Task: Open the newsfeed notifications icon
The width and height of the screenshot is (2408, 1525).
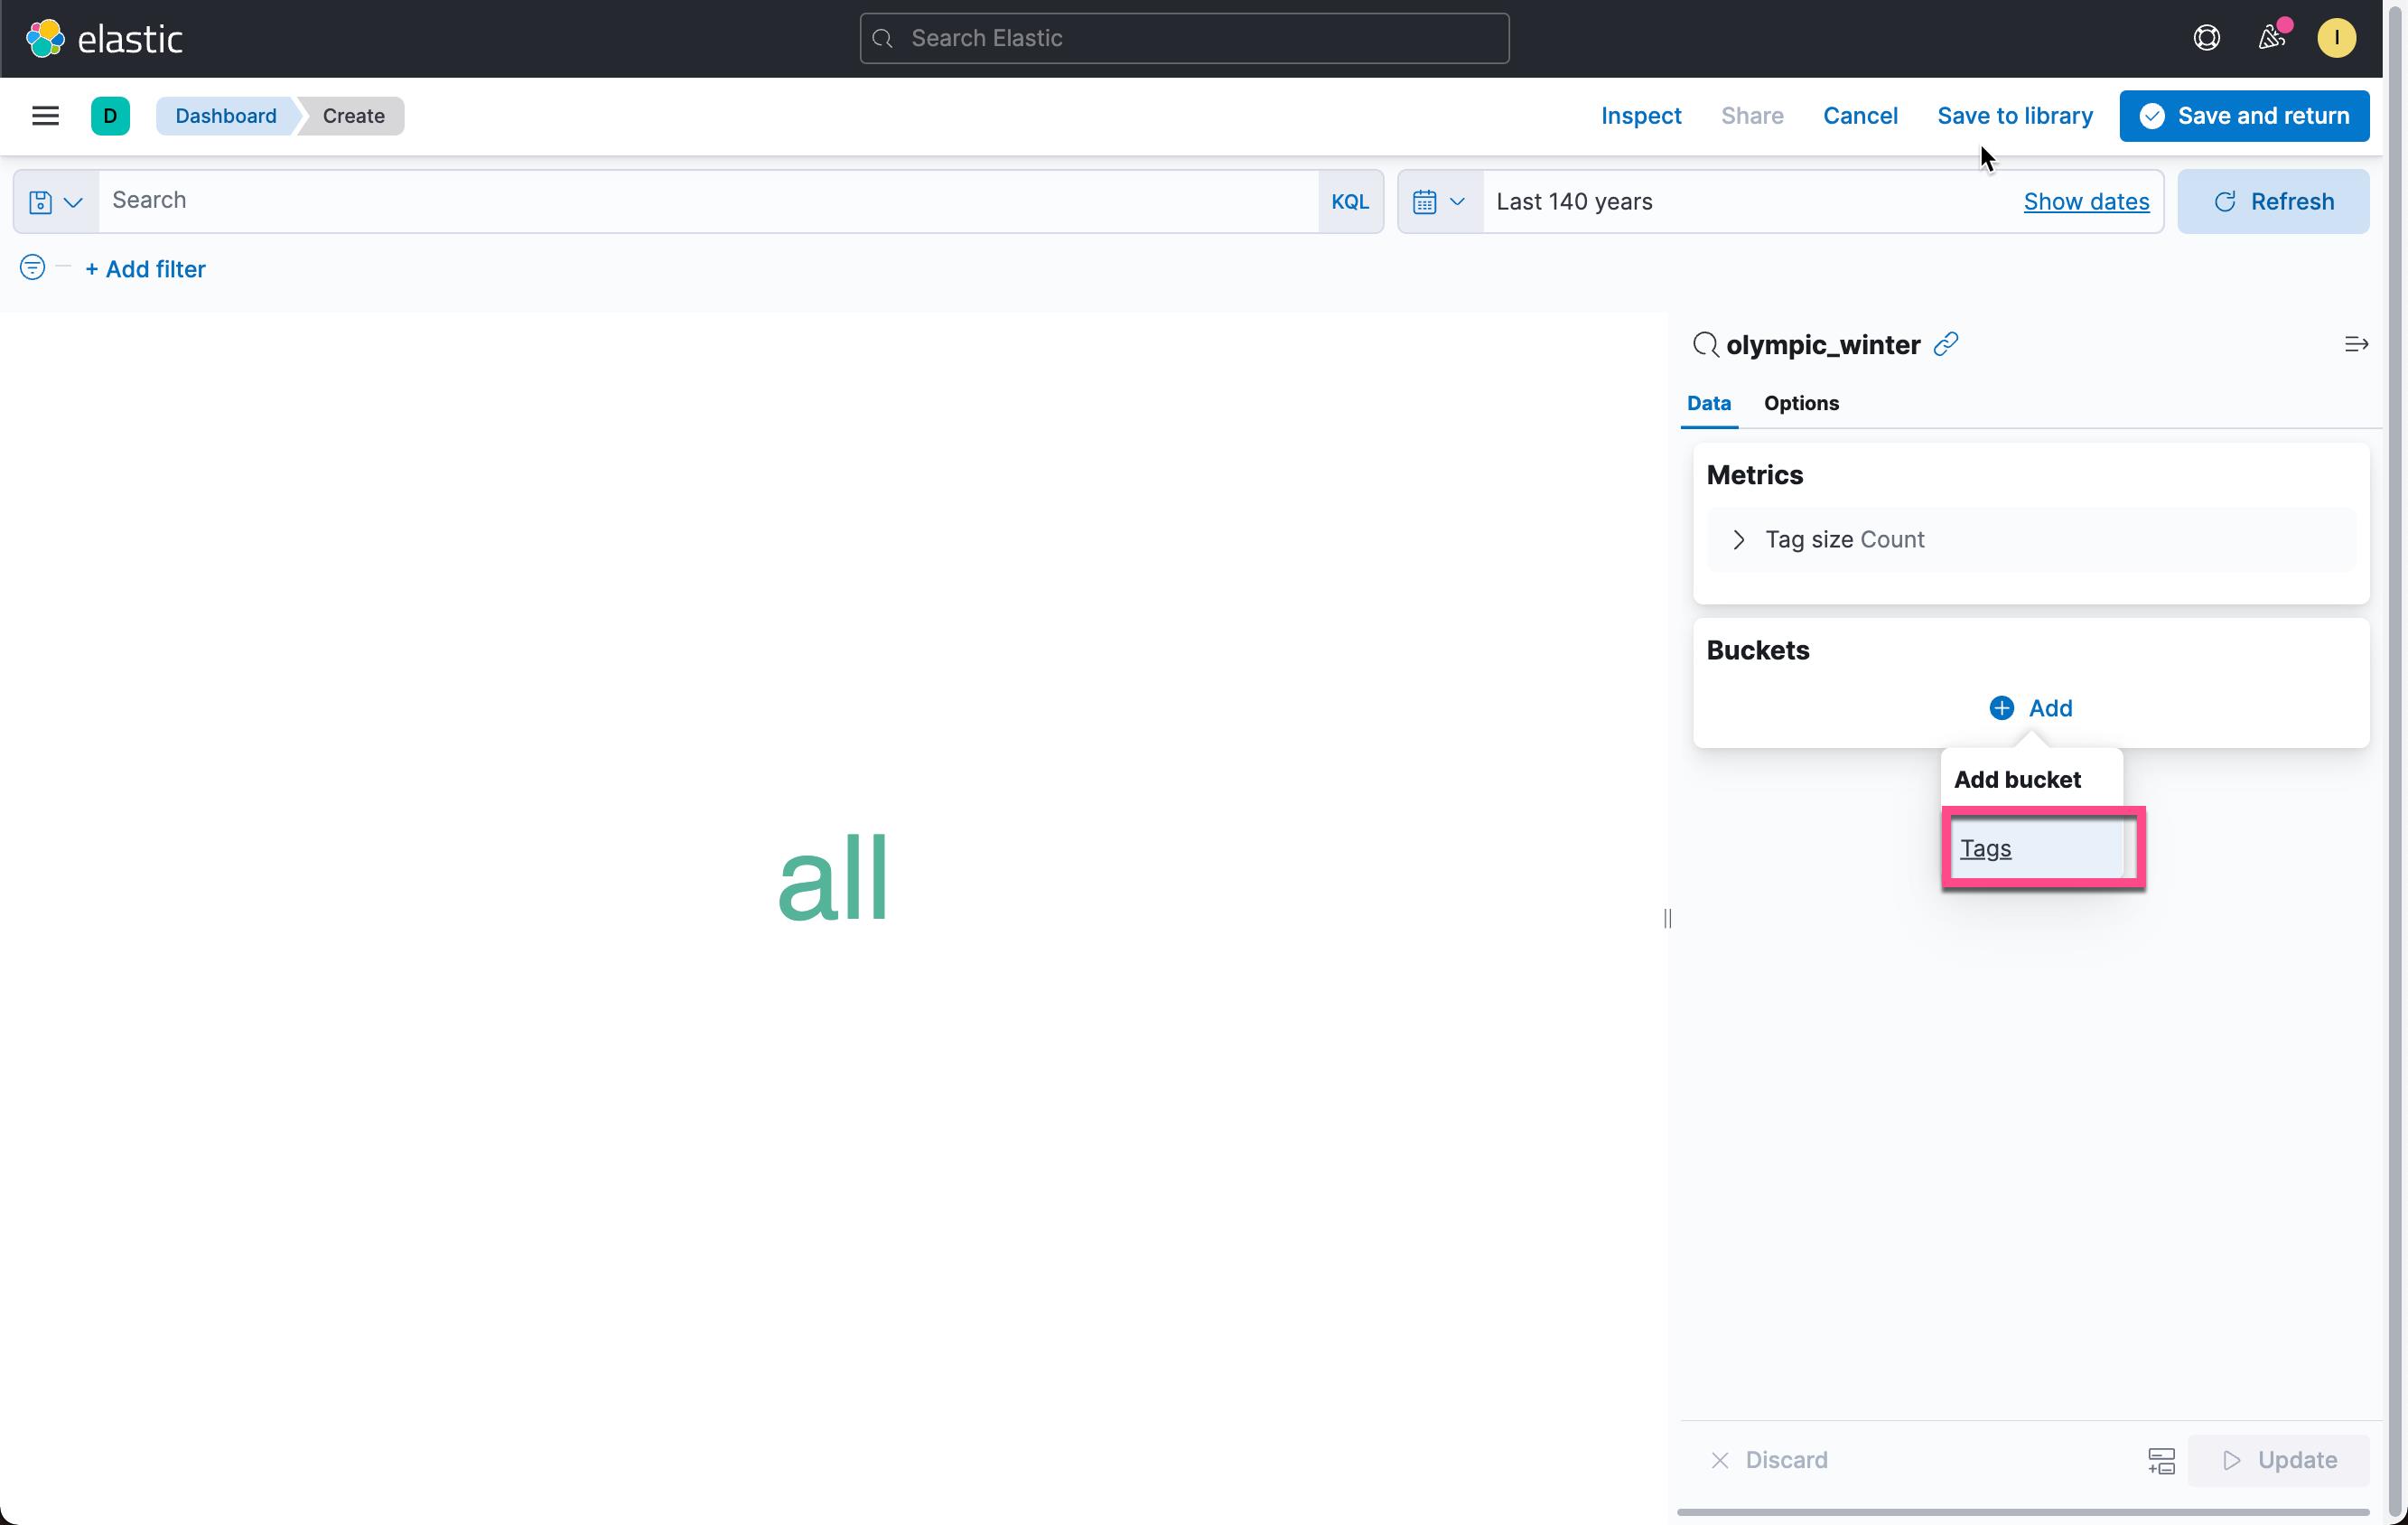Action: (x=2271, y=38)
